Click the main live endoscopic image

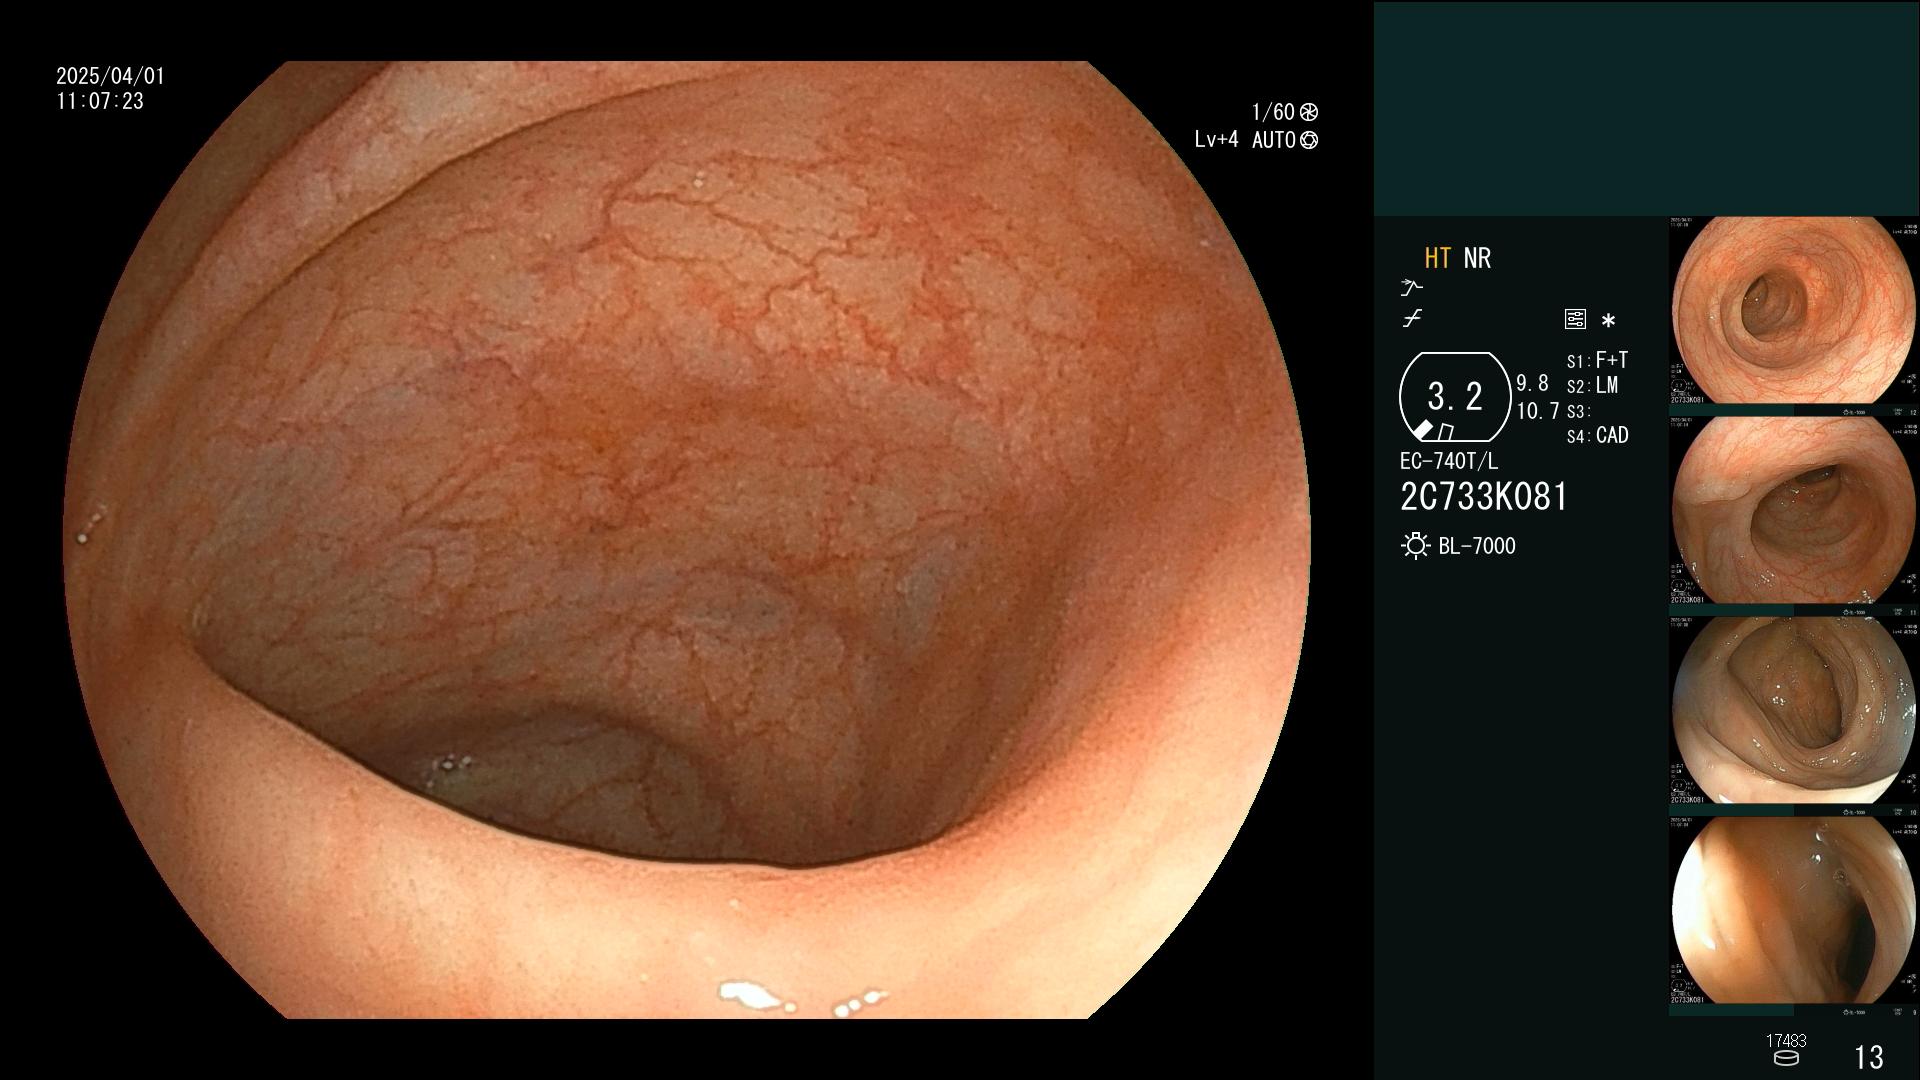coord(687,540)
